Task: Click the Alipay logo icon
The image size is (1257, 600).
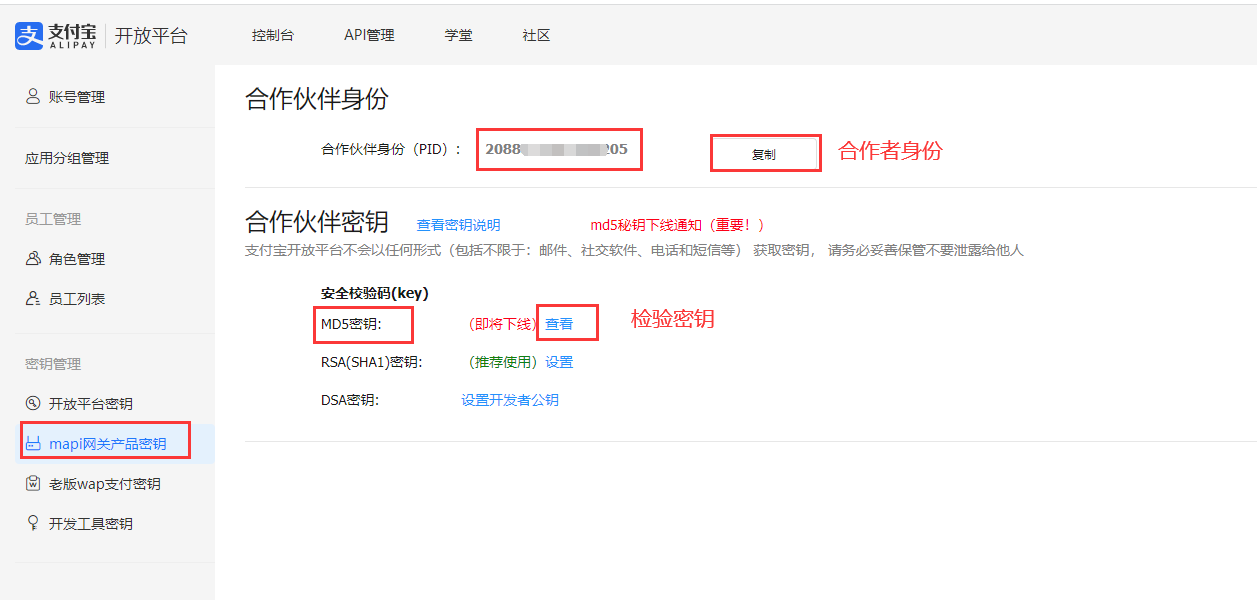Action: click(x=29, y=36)
